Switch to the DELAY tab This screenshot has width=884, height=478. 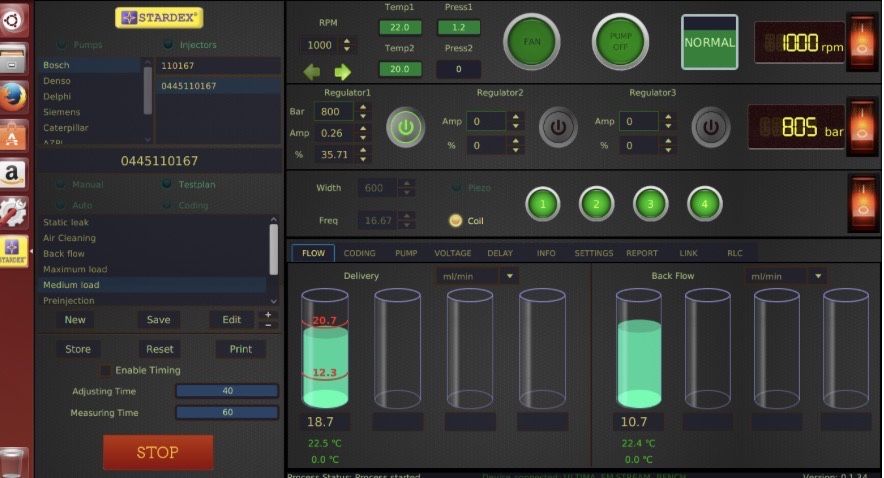pyautogui.click(x=500, y=253)
